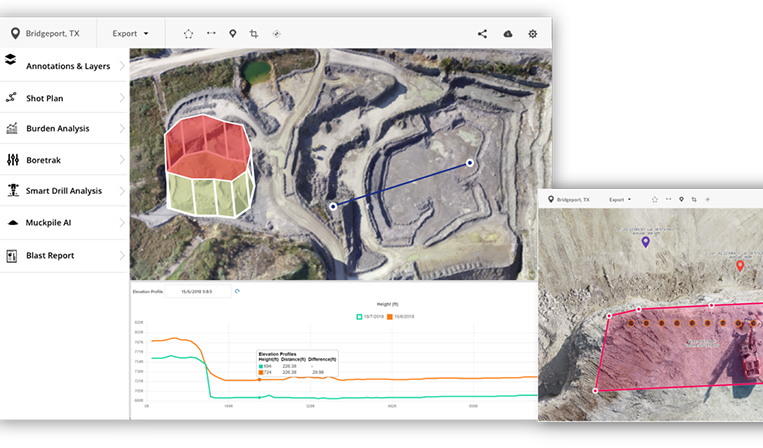Image resolution: width=763 pixels, height=448 pixels.
Task: Open settings with the gear icon
Action: (533, 34)
